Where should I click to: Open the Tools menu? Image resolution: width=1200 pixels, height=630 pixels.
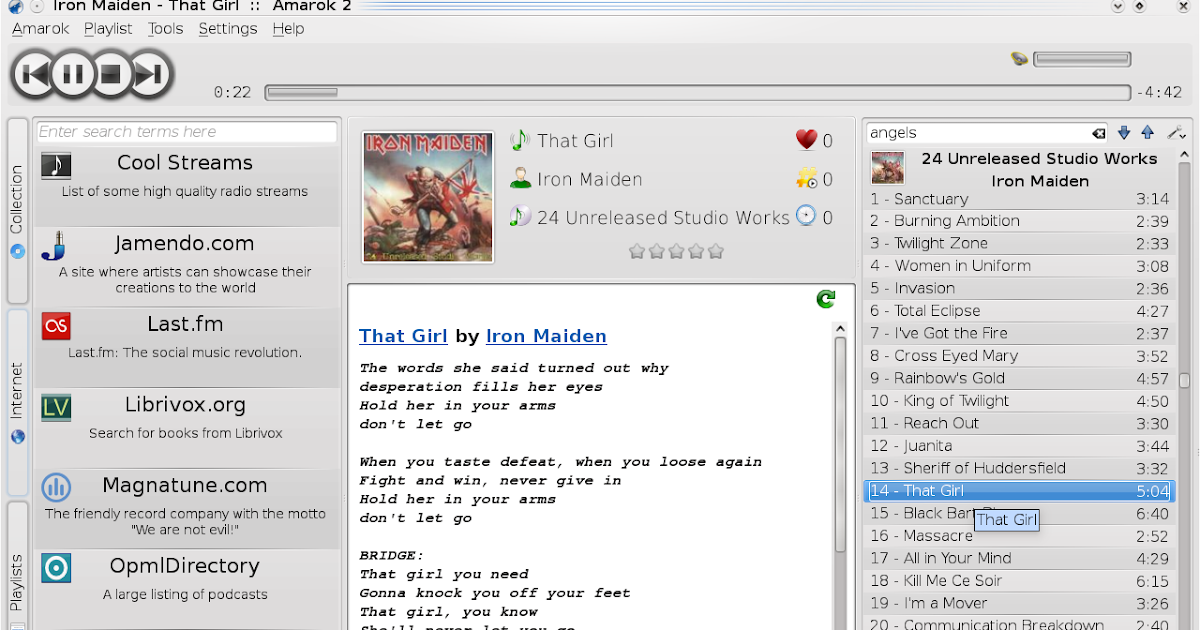click(x=165, y=28)
